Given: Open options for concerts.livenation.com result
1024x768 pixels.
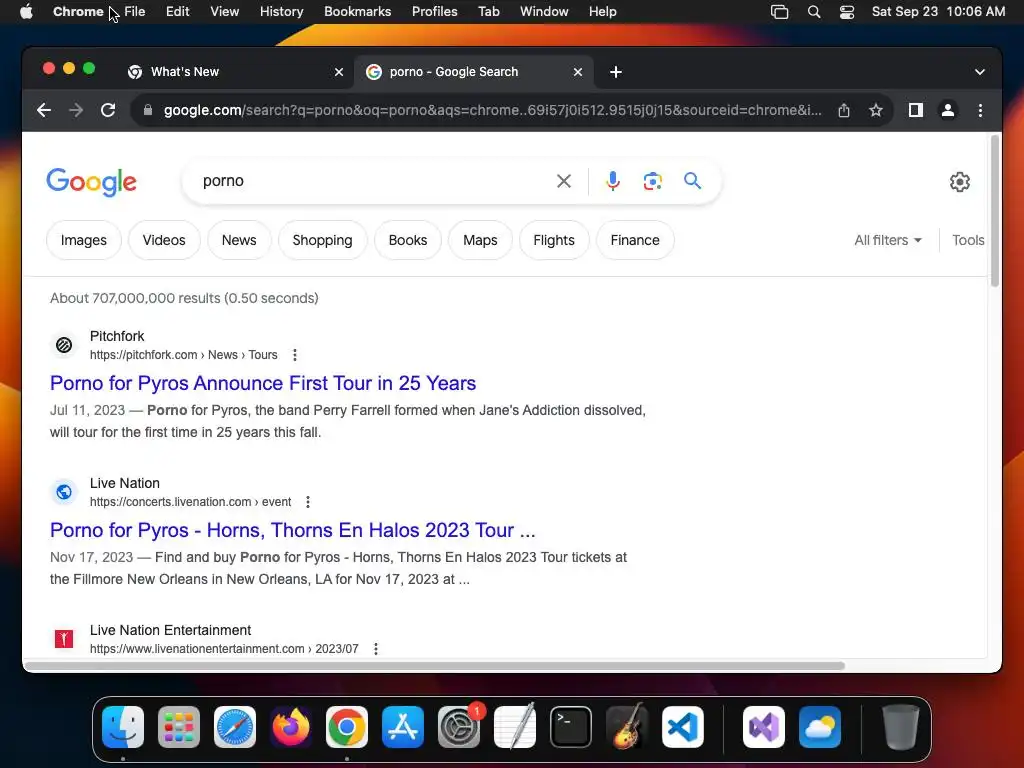Looking at the screenshot, I should pos(308,502).
